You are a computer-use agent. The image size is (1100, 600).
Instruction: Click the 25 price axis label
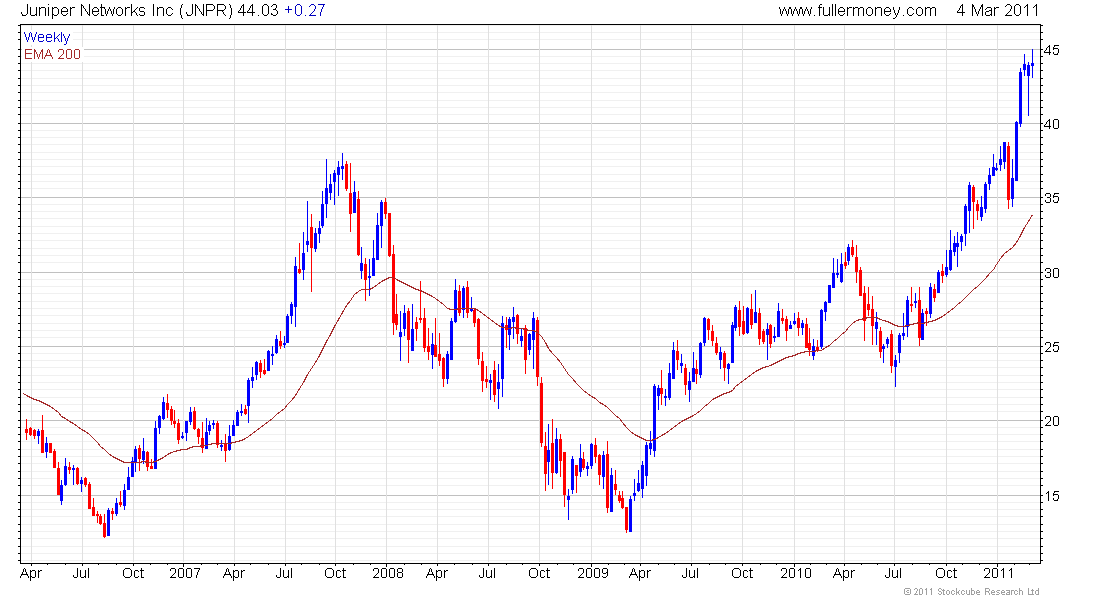(x=1052, y=347)
